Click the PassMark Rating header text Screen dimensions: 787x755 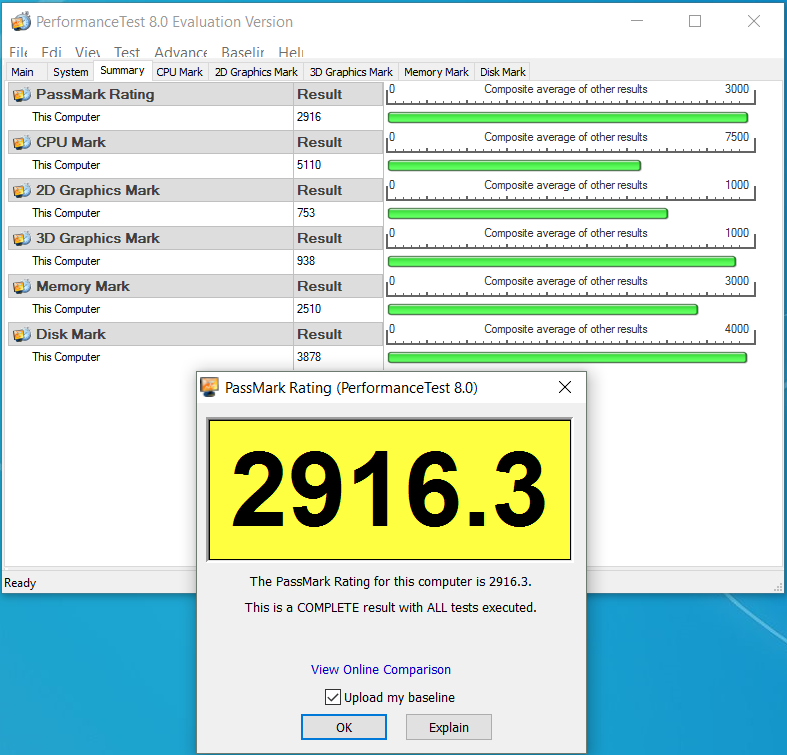(95, 94)
